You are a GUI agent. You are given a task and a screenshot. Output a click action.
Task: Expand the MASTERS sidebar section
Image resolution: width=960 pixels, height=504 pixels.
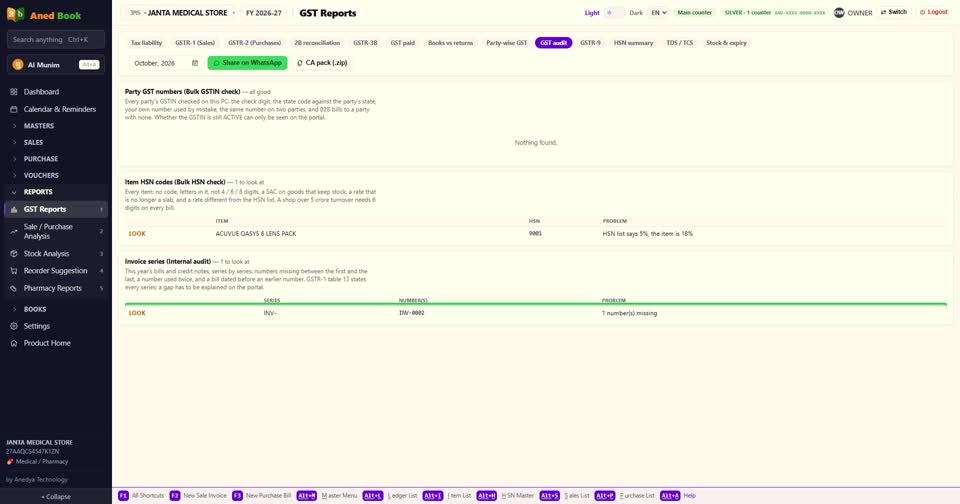pyautogui.click(x=56, y=126)
